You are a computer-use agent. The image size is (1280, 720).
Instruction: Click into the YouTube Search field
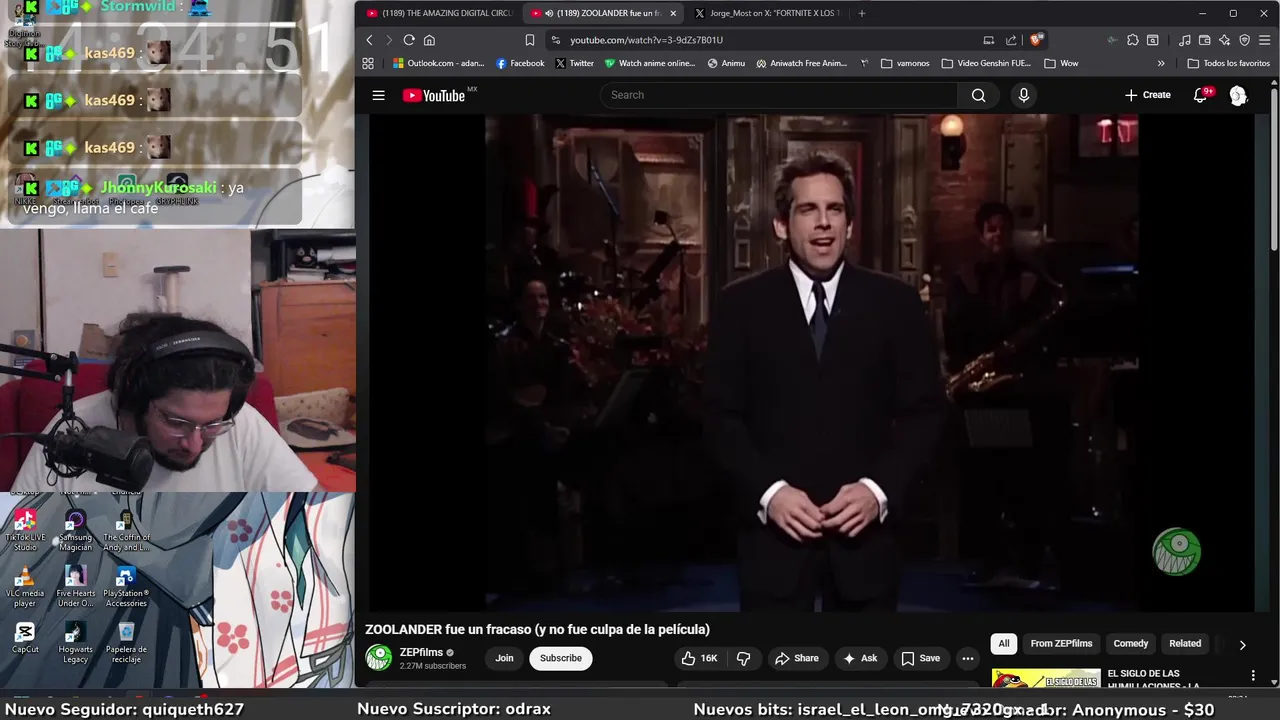(779, 95)
